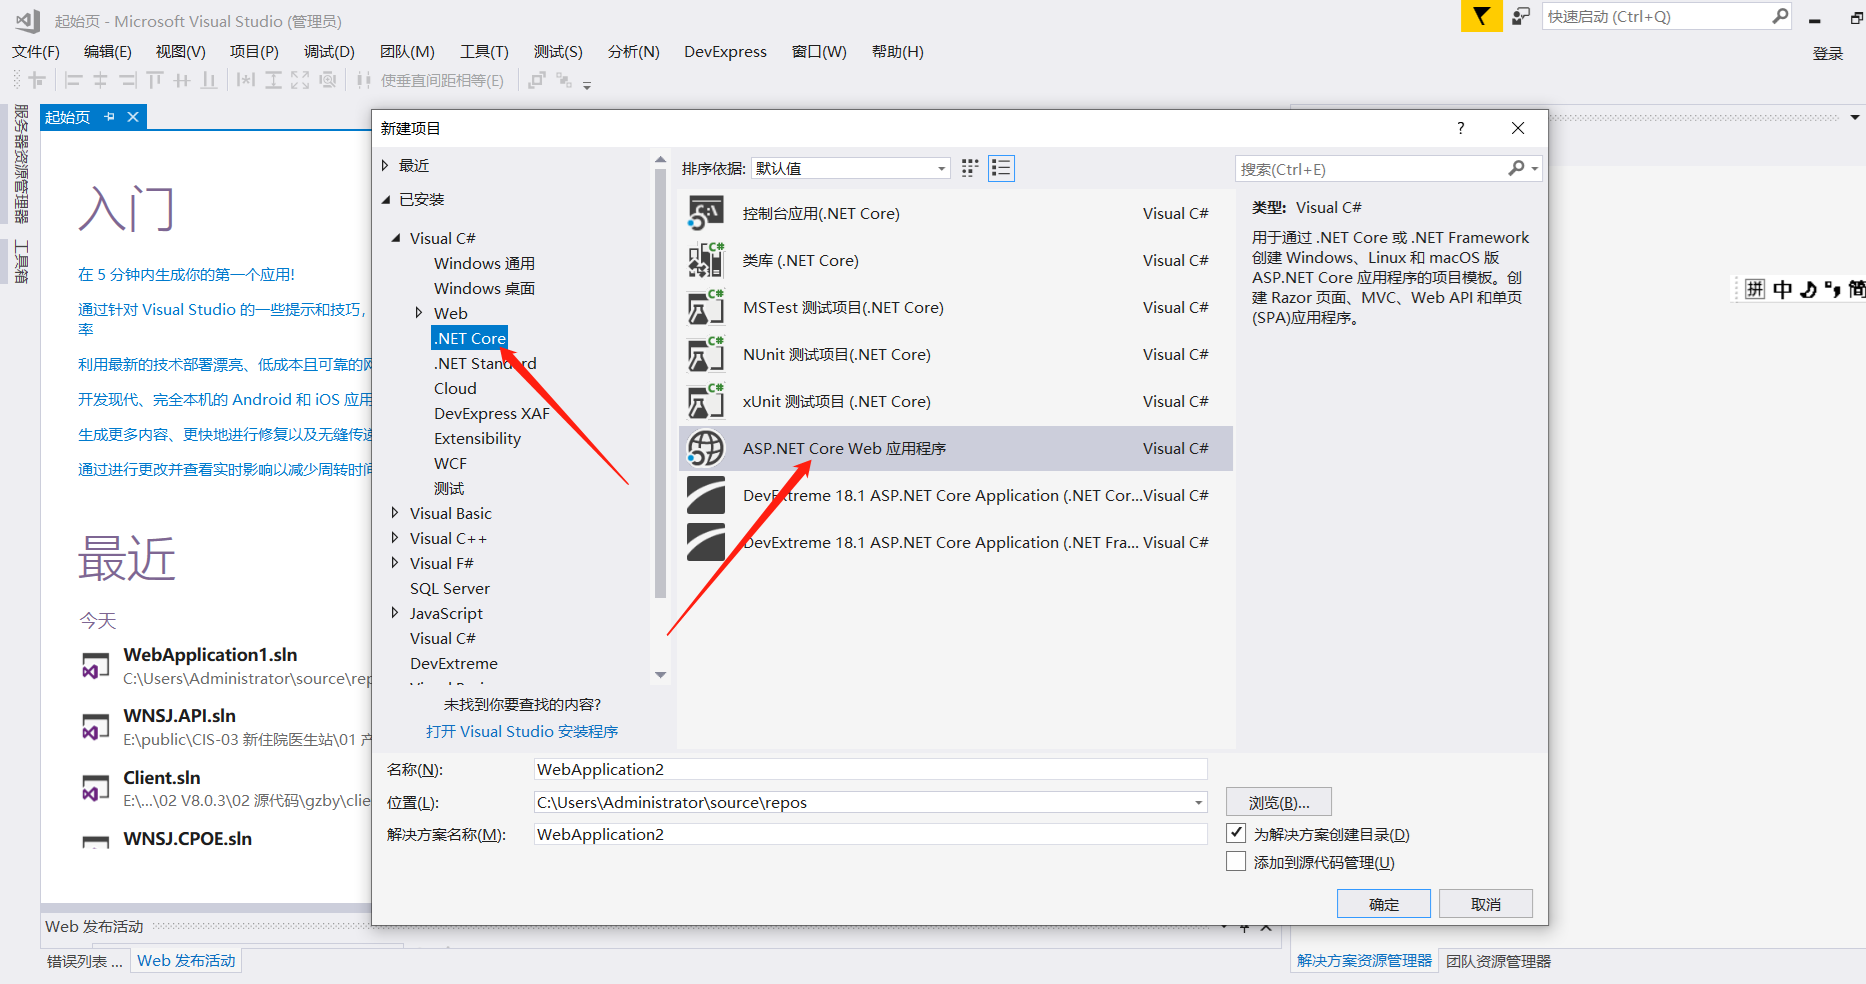
Task: Click the MSTest test project icon
Action: coord(706,307)
